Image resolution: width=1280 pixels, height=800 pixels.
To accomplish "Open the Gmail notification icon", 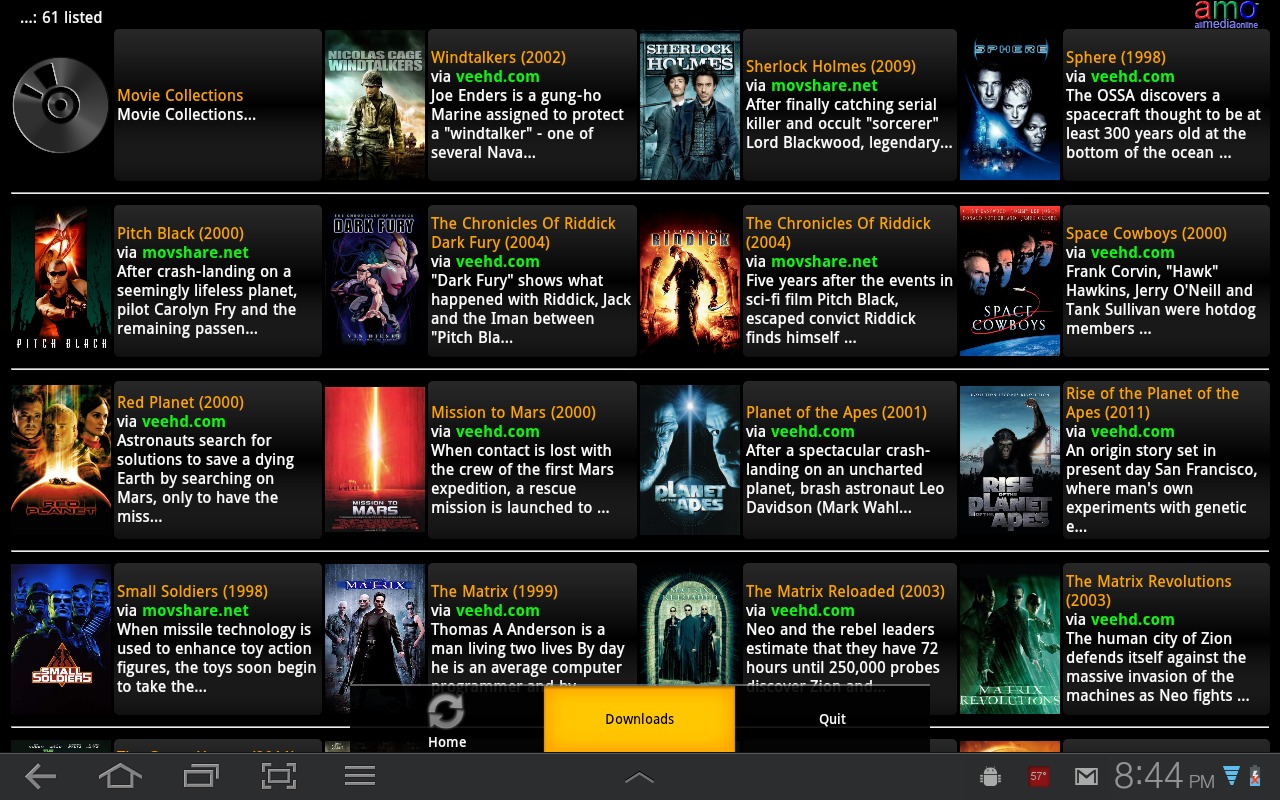I will [1086, 776].
